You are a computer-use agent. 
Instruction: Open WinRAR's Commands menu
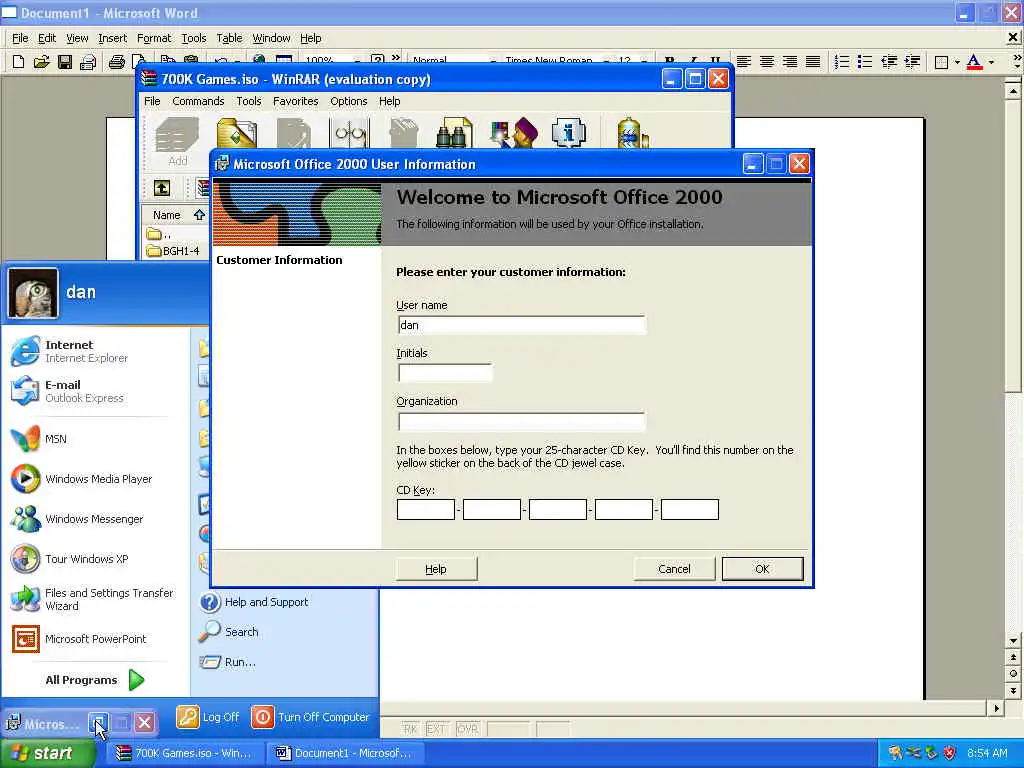click(198, 101)
